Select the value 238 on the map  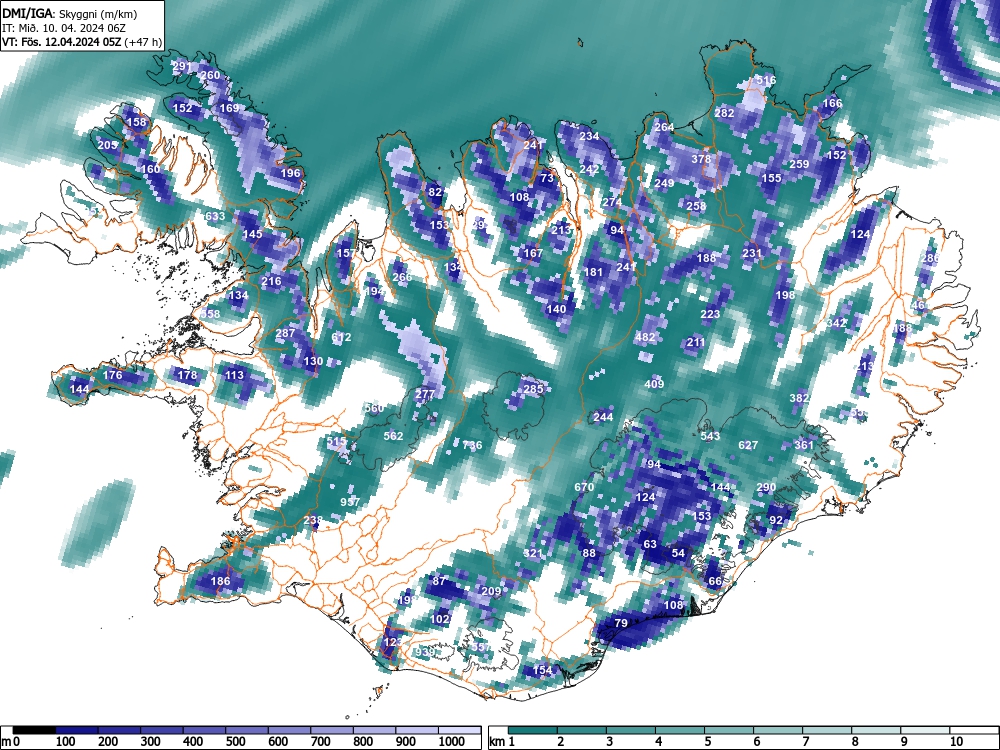pyautogui.click(x=312, y=520)
